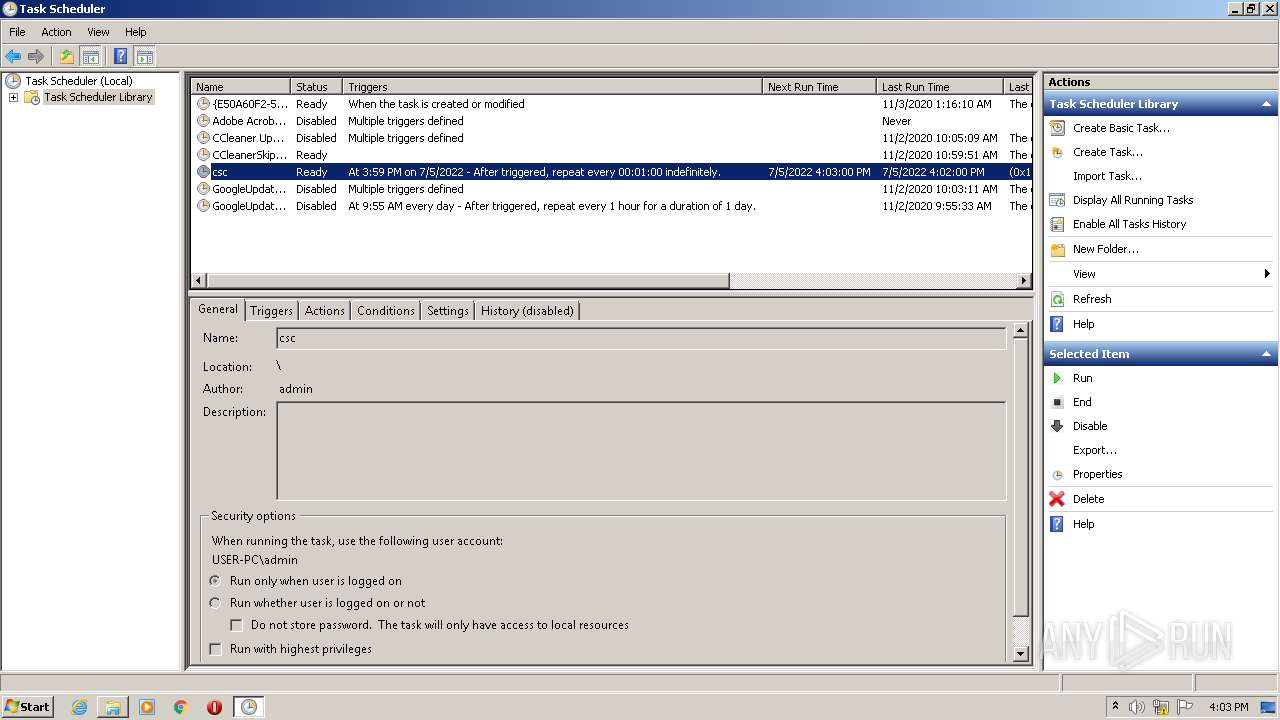This screenshot has width=1280, height=720.
Task: Click the details pane scroll-down arrow
Action: (x=1020, y=654)
